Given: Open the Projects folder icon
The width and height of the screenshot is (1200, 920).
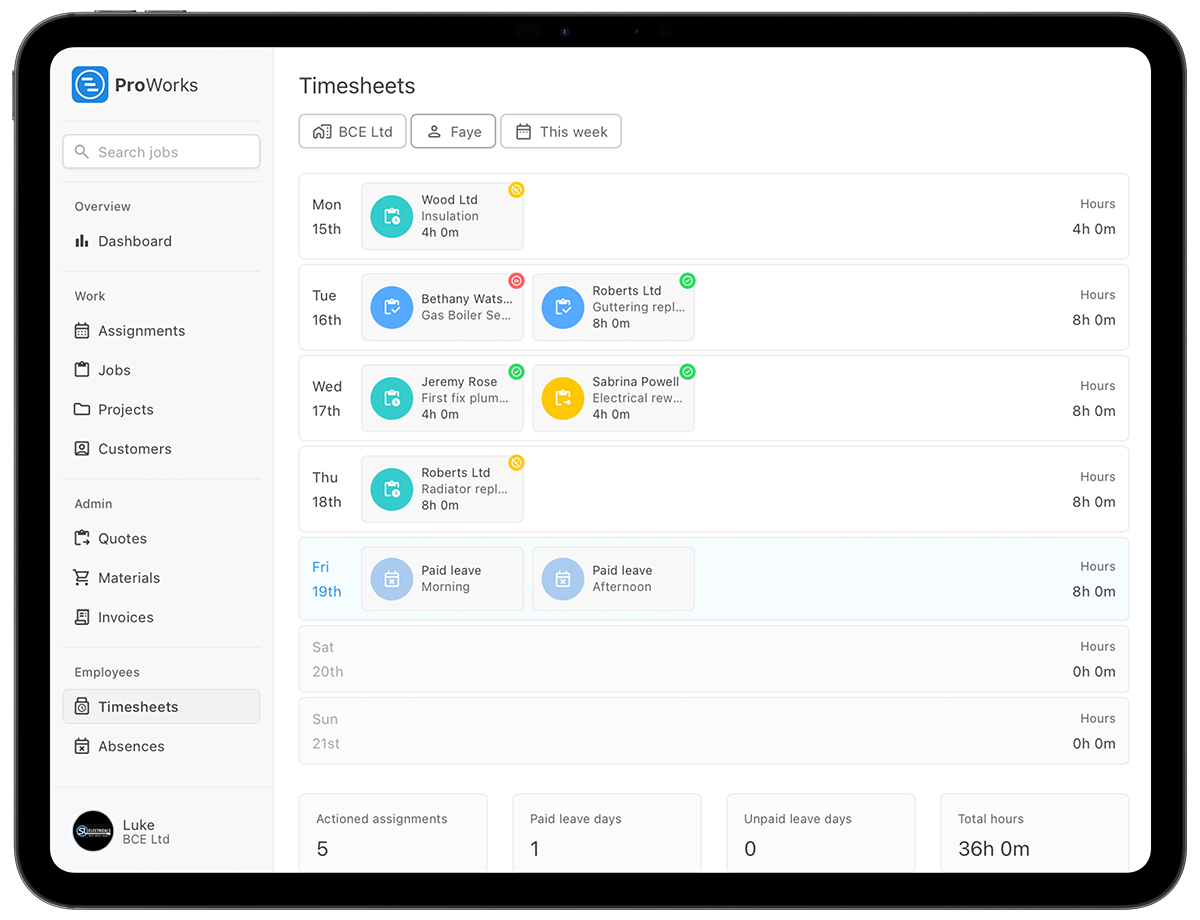Looking at the screenshot, I should 81,409.
